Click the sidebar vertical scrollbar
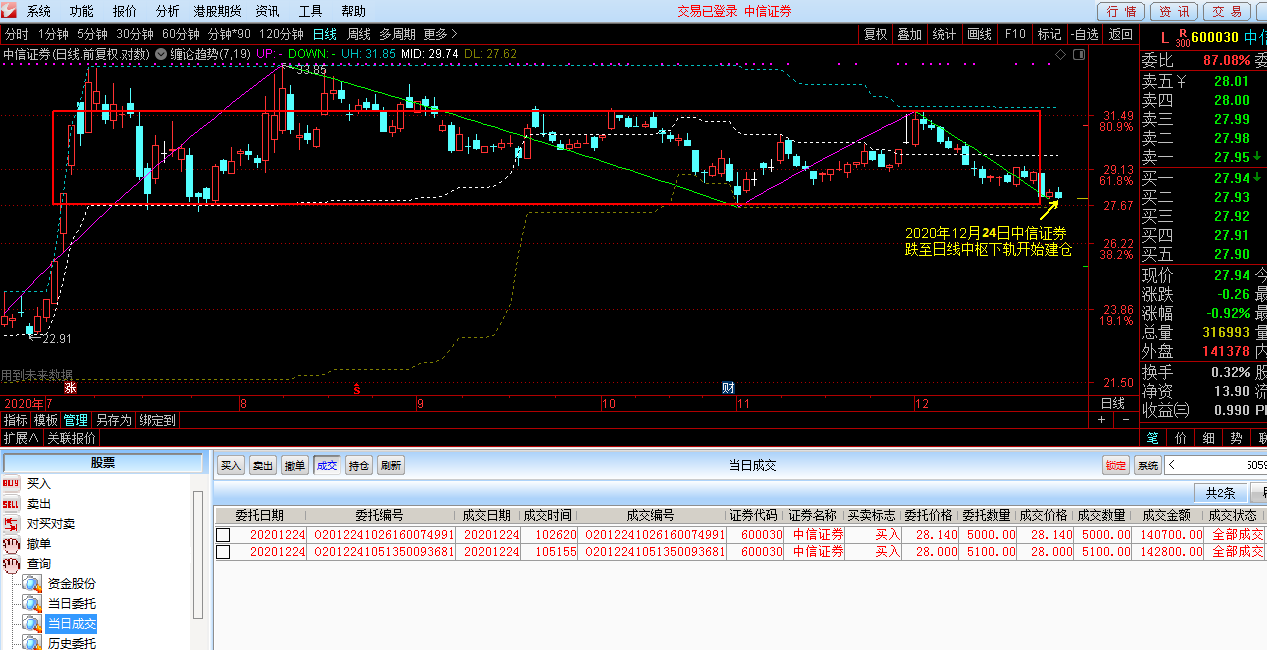Image resolution: width=1267 pixels, height=650 pixels. click(x=198, y=555)
